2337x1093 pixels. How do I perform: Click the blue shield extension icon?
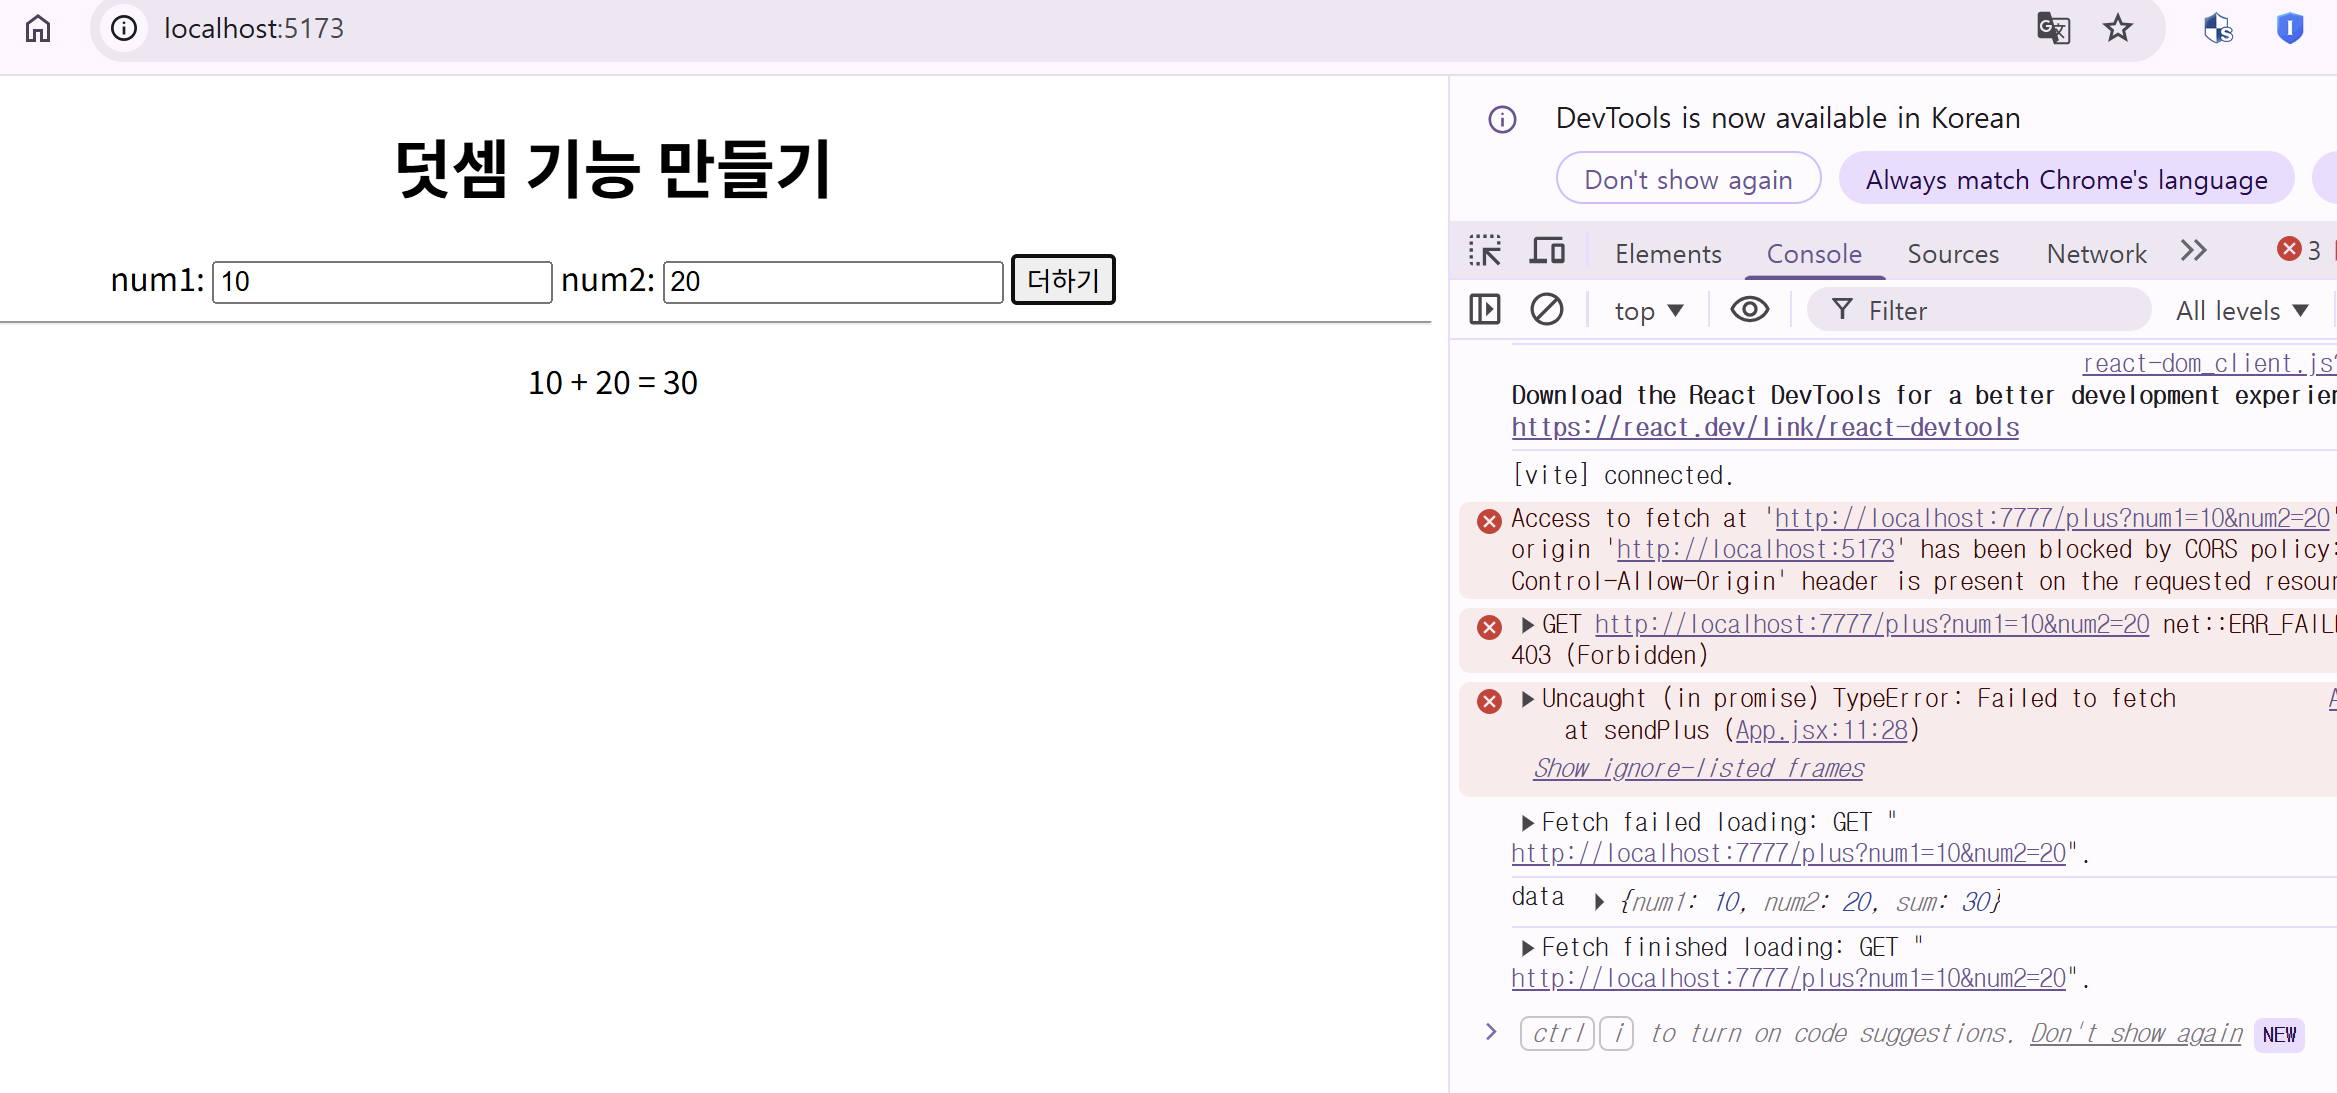(x=2289, y=28)
